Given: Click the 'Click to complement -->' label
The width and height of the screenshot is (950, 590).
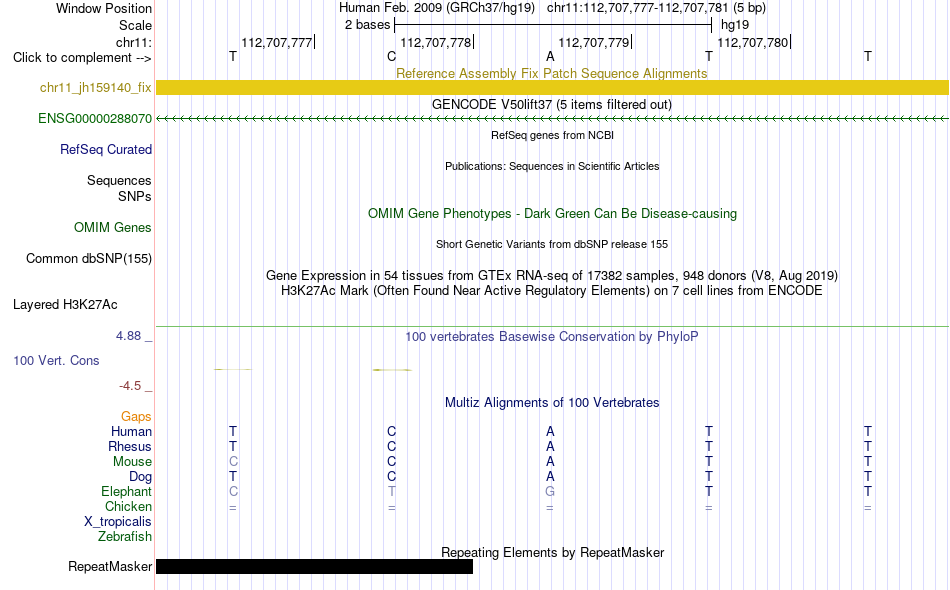Looking at the screenshot, I should coord(82,58).
